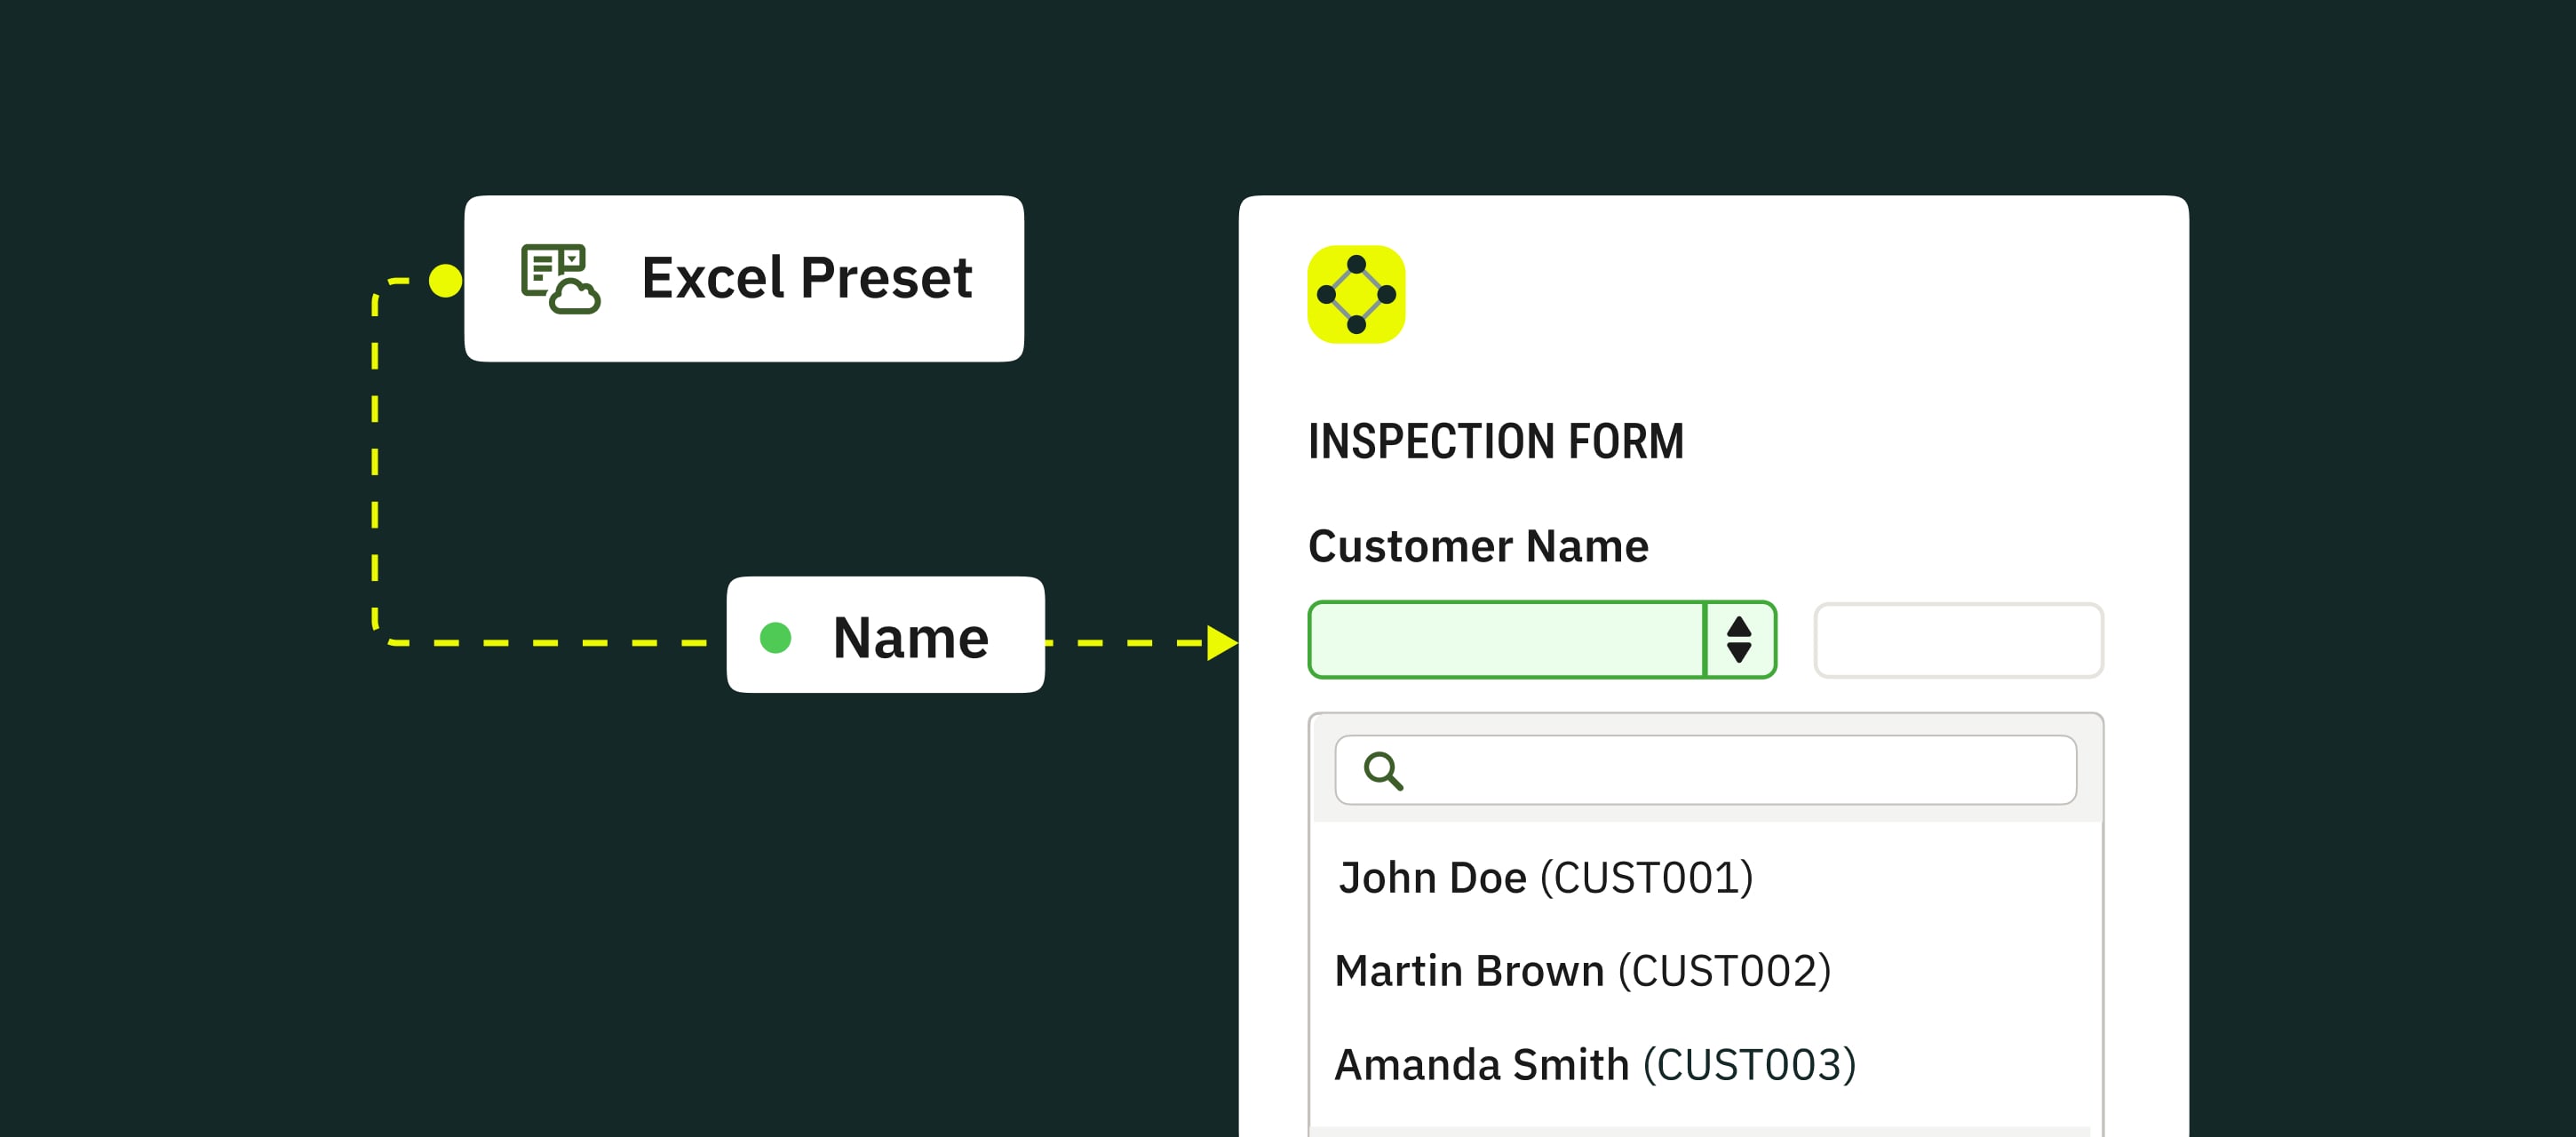Click the green status dot beside Name

click(x=775, y=637)
